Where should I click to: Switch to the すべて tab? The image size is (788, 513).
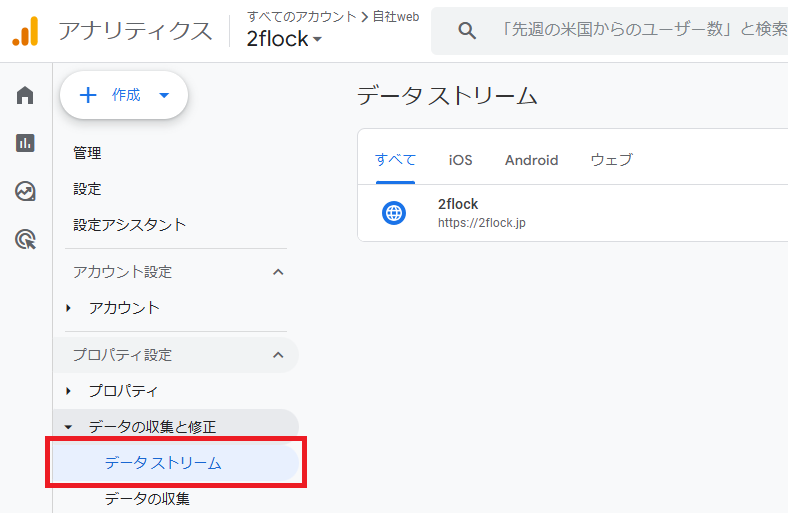pyautogui.click(x=396, y=160)
